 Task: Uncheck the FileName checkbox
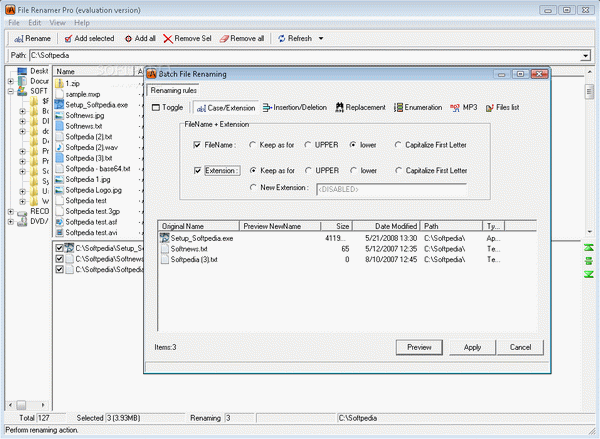tap(197, 145)
